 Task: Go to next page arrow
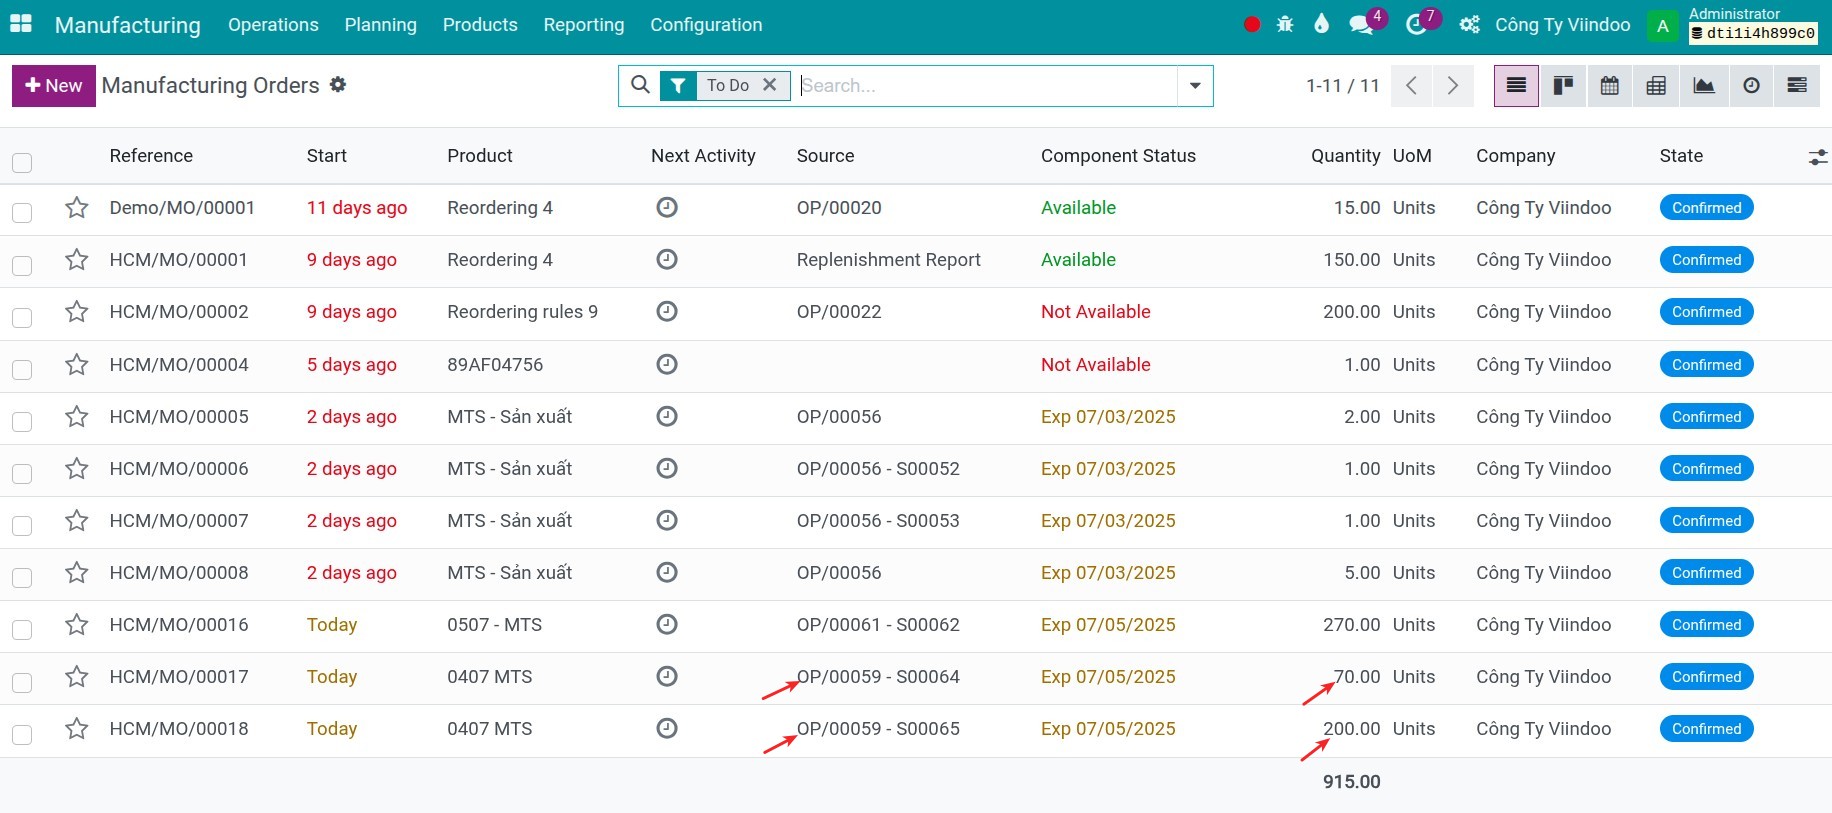point(1453,86)
